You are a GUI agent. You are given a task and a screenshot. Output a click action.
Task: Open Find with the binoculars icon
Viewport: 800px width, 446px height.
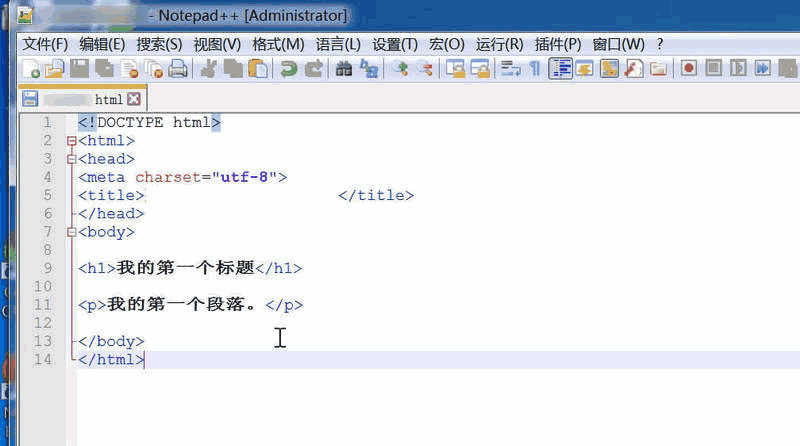click(344, 68)
